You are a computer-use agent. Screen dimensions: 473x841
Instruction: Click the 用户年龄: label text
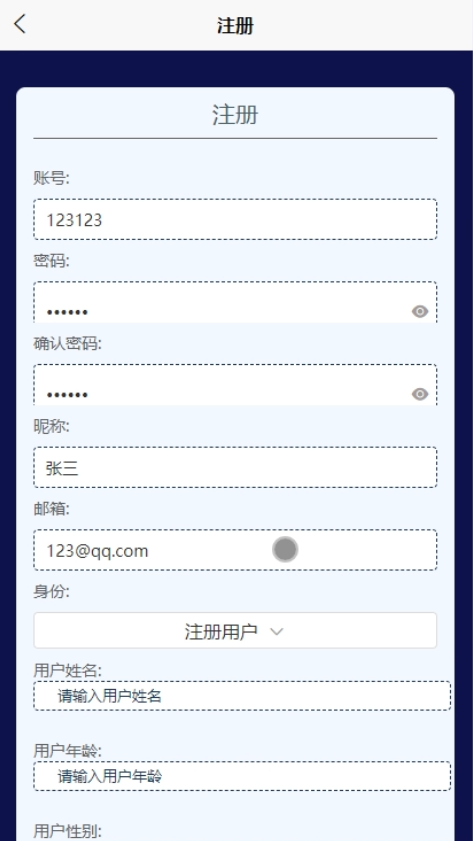[x=68, y=751]
